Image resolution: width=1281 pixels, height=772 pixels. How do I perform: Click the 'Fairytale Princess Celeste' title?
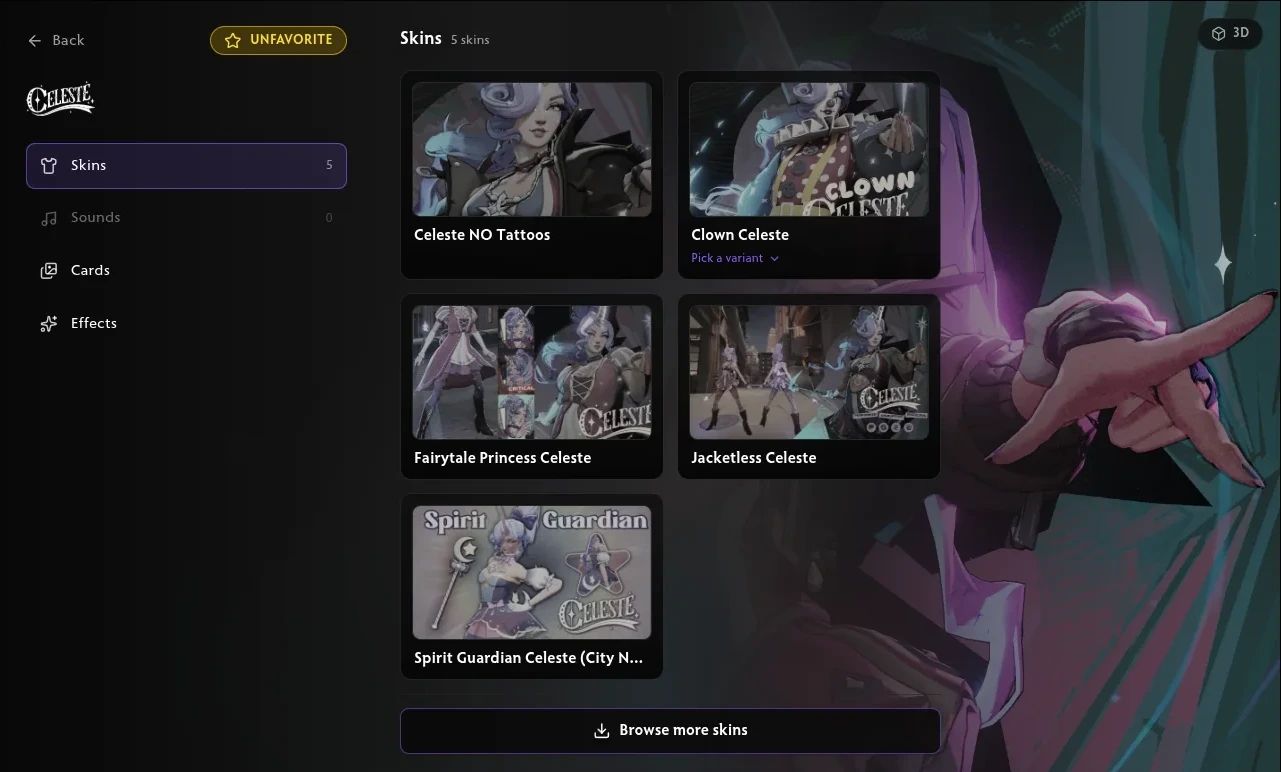[x=502, y=458]
